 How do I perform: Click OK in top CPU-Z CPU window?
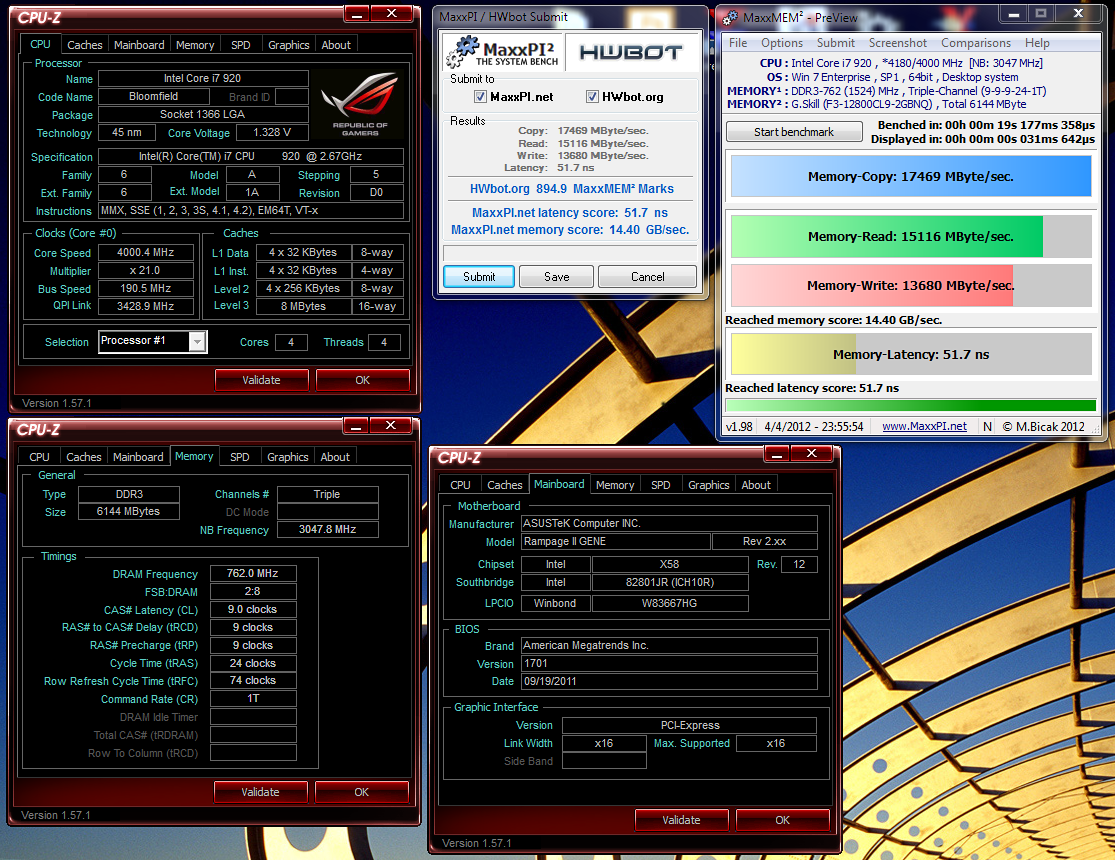(x=362, y=380)
